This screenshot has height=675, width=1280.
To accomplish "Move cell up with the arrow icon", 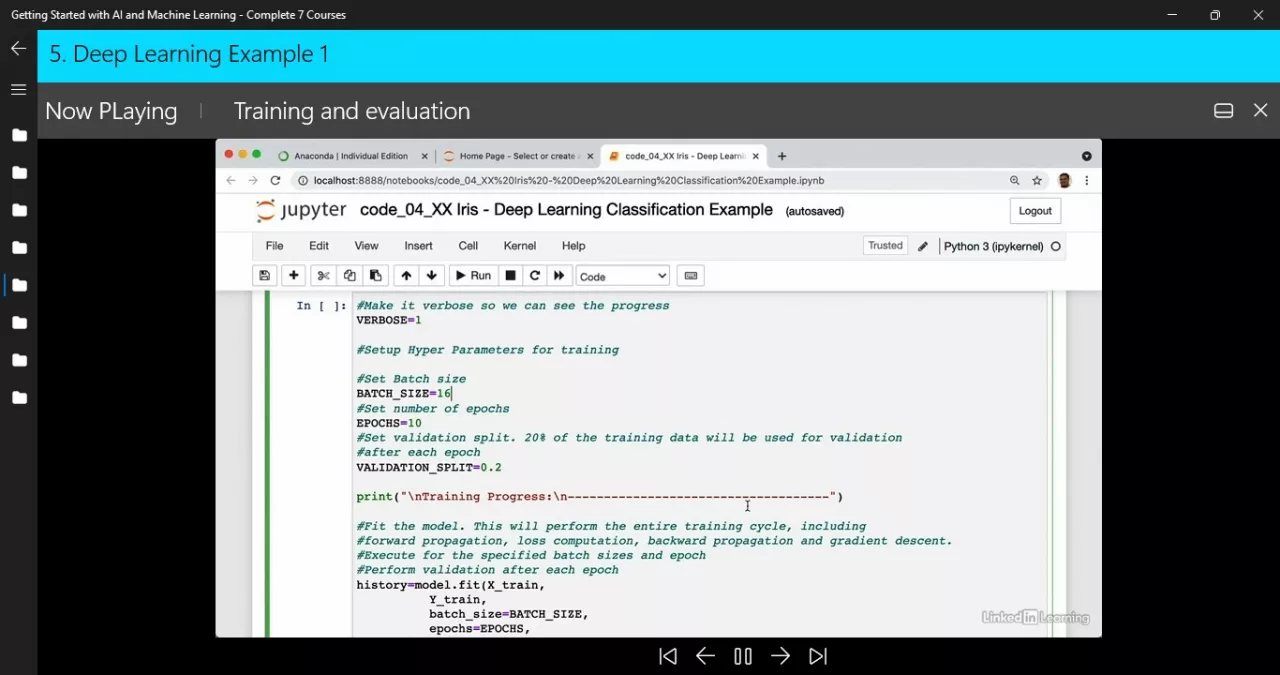I will coord(406,276).
